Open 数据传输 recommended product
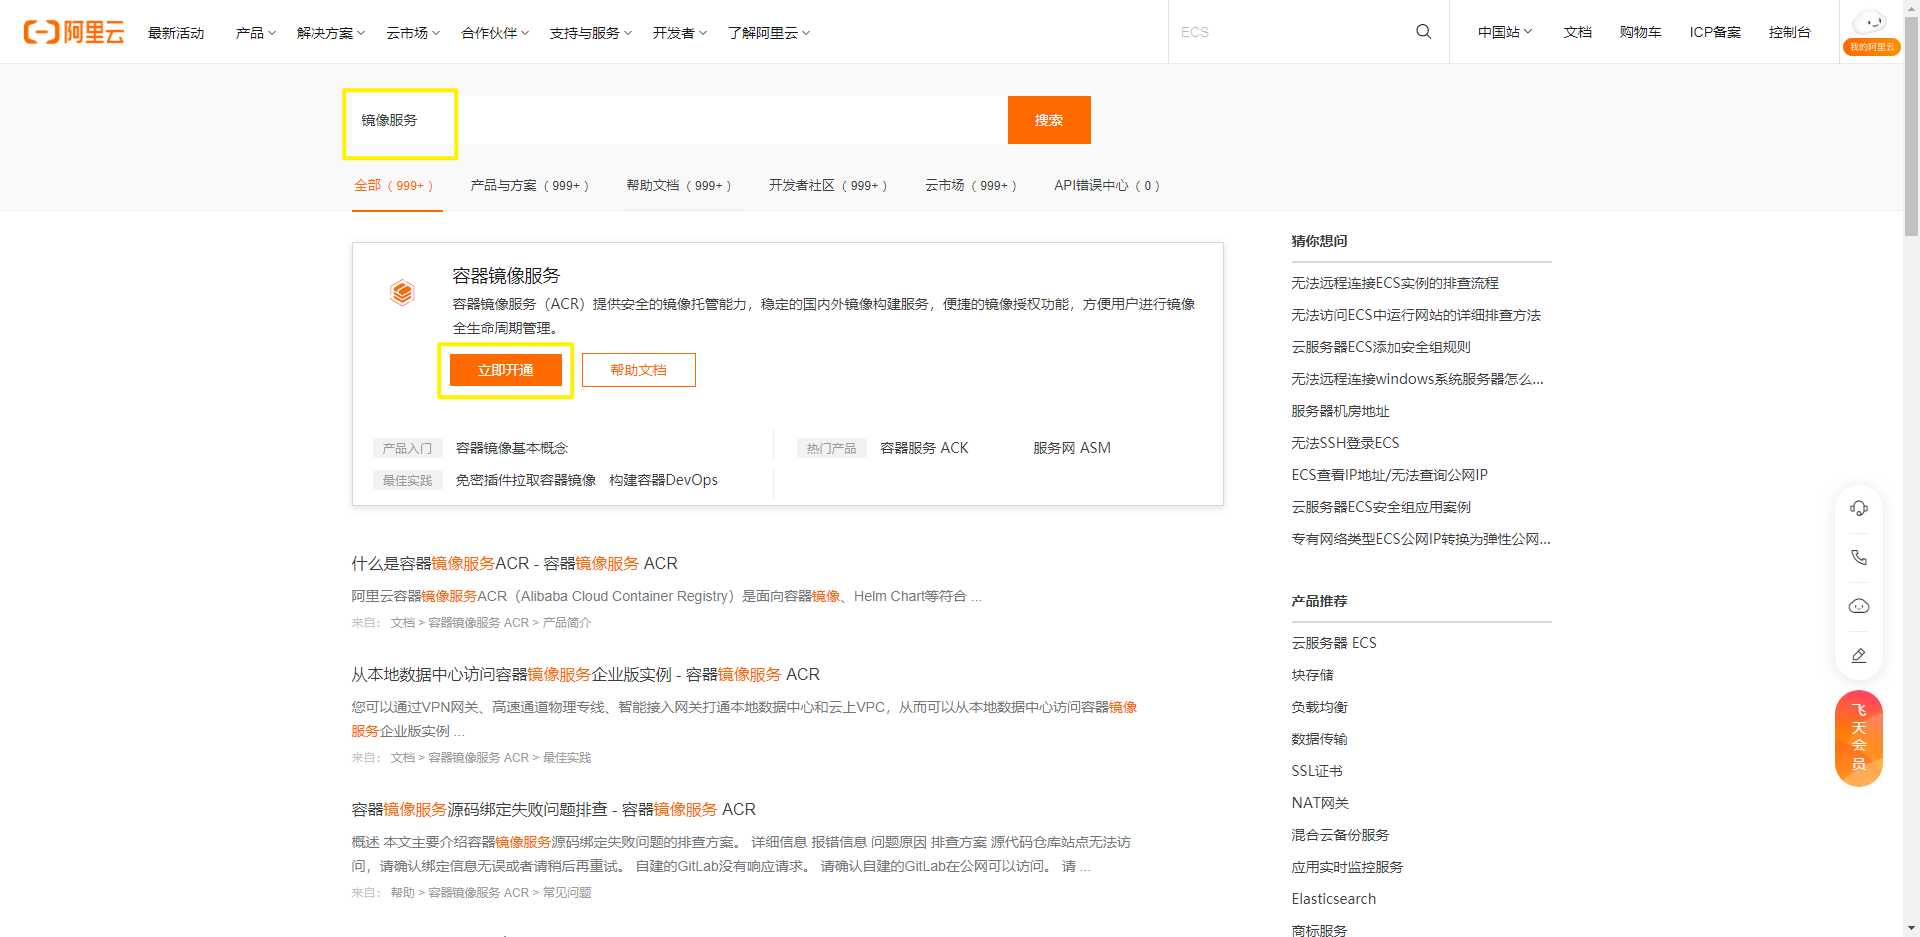 tap(1319, 739)
